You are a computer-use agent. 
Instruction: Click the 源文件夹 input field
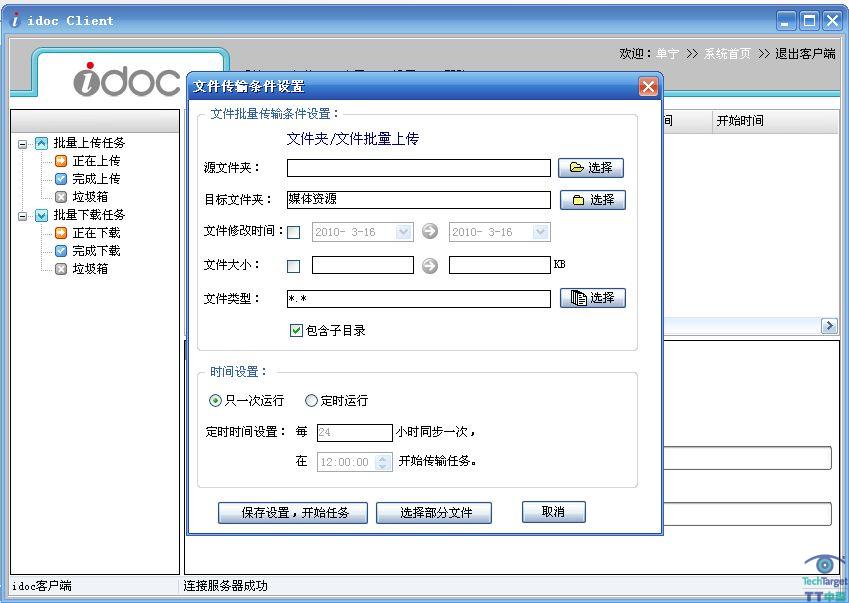point(419,168)
